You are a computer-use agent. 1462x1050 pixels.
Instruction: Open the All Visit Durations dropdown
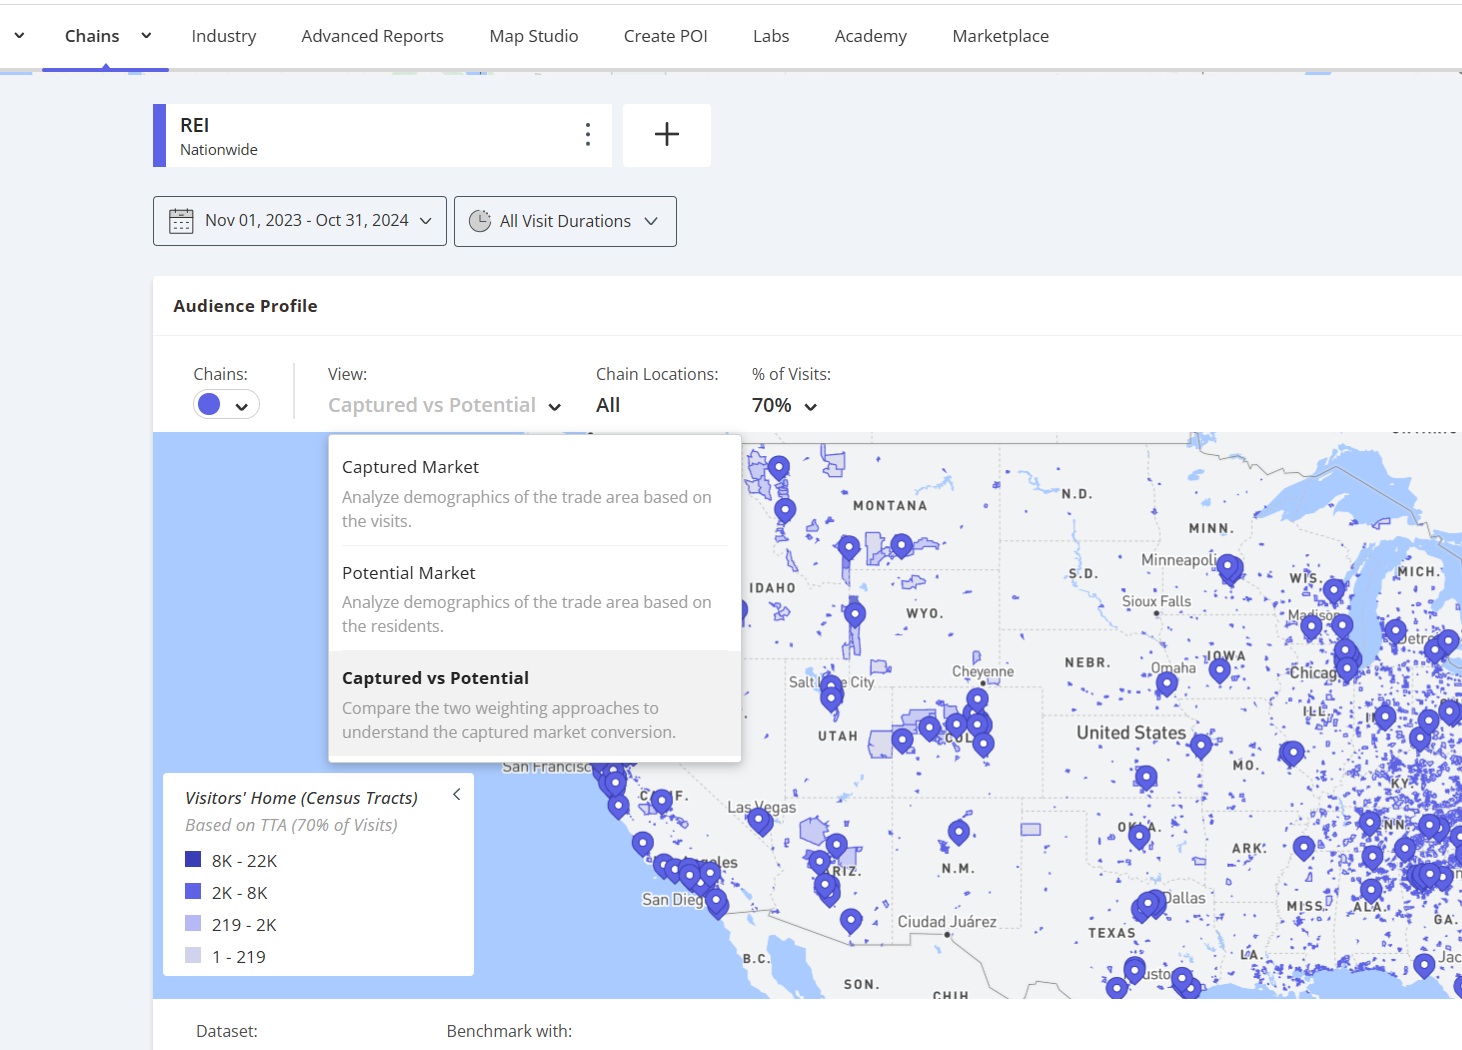coord(565,221)
